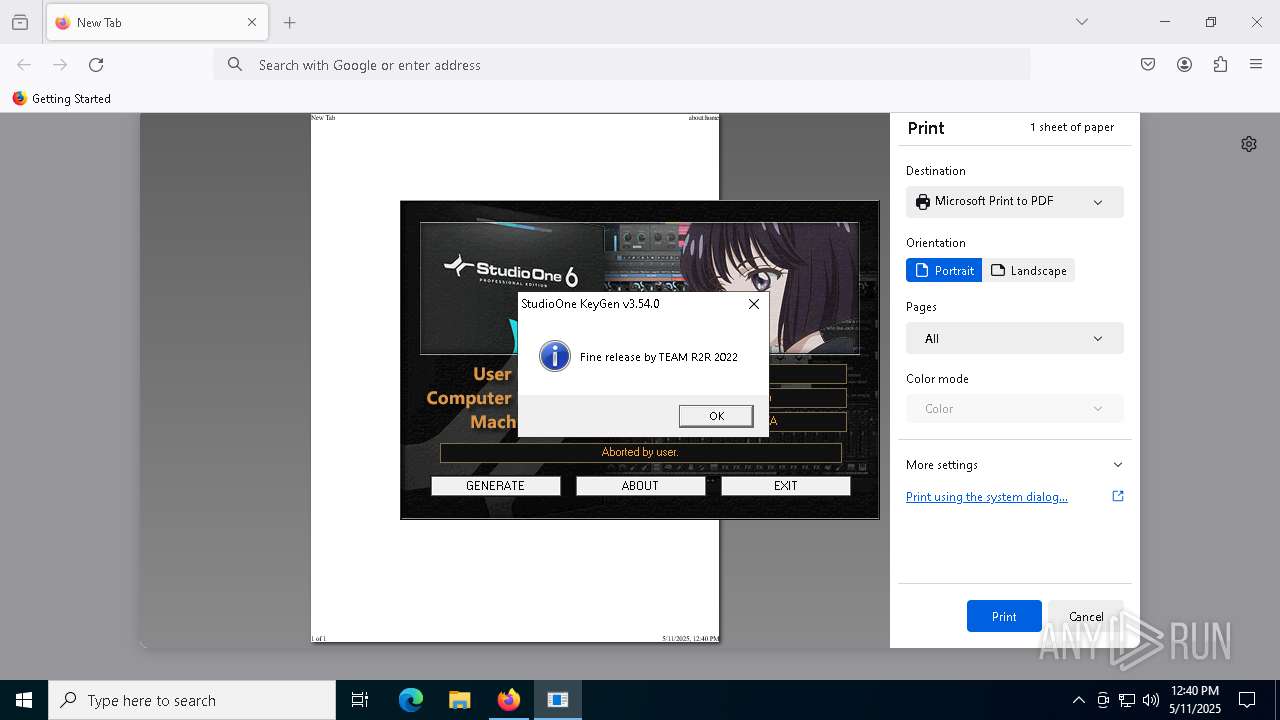Reload the current page
Viewport: 1280px width, 720px height.
pyautogui.click(x=96, y=65)
